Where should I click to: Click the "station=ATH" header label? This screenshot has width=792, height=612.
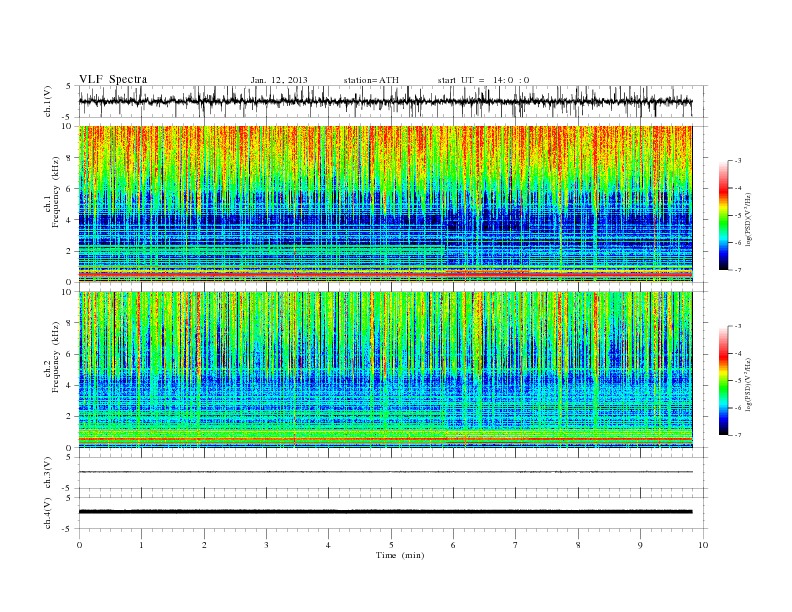371,80
